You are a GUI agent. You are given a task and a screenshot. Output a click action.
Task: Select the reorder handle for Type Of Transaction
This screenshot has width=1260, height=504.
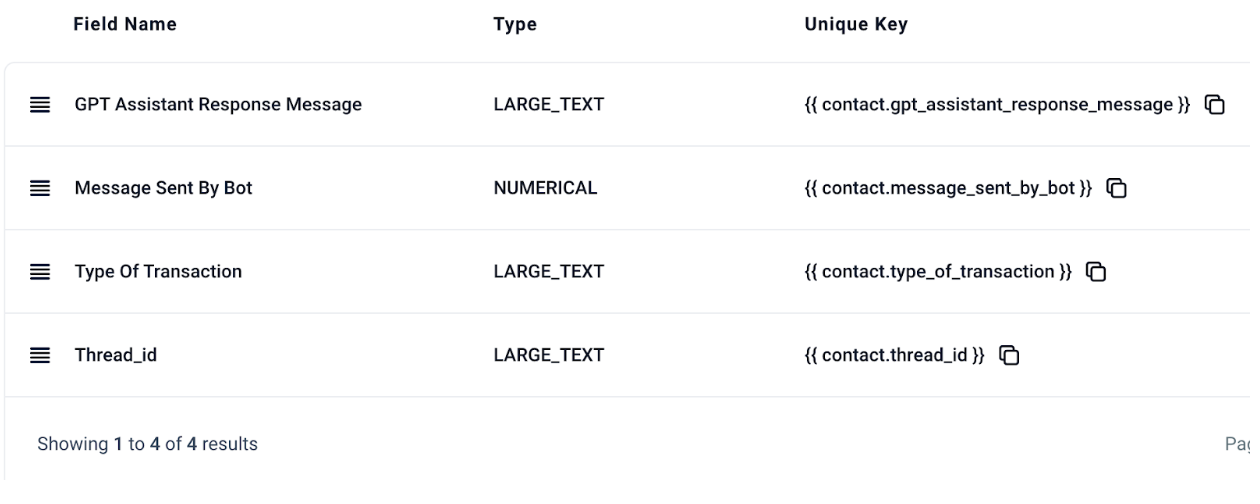(38, 271)
